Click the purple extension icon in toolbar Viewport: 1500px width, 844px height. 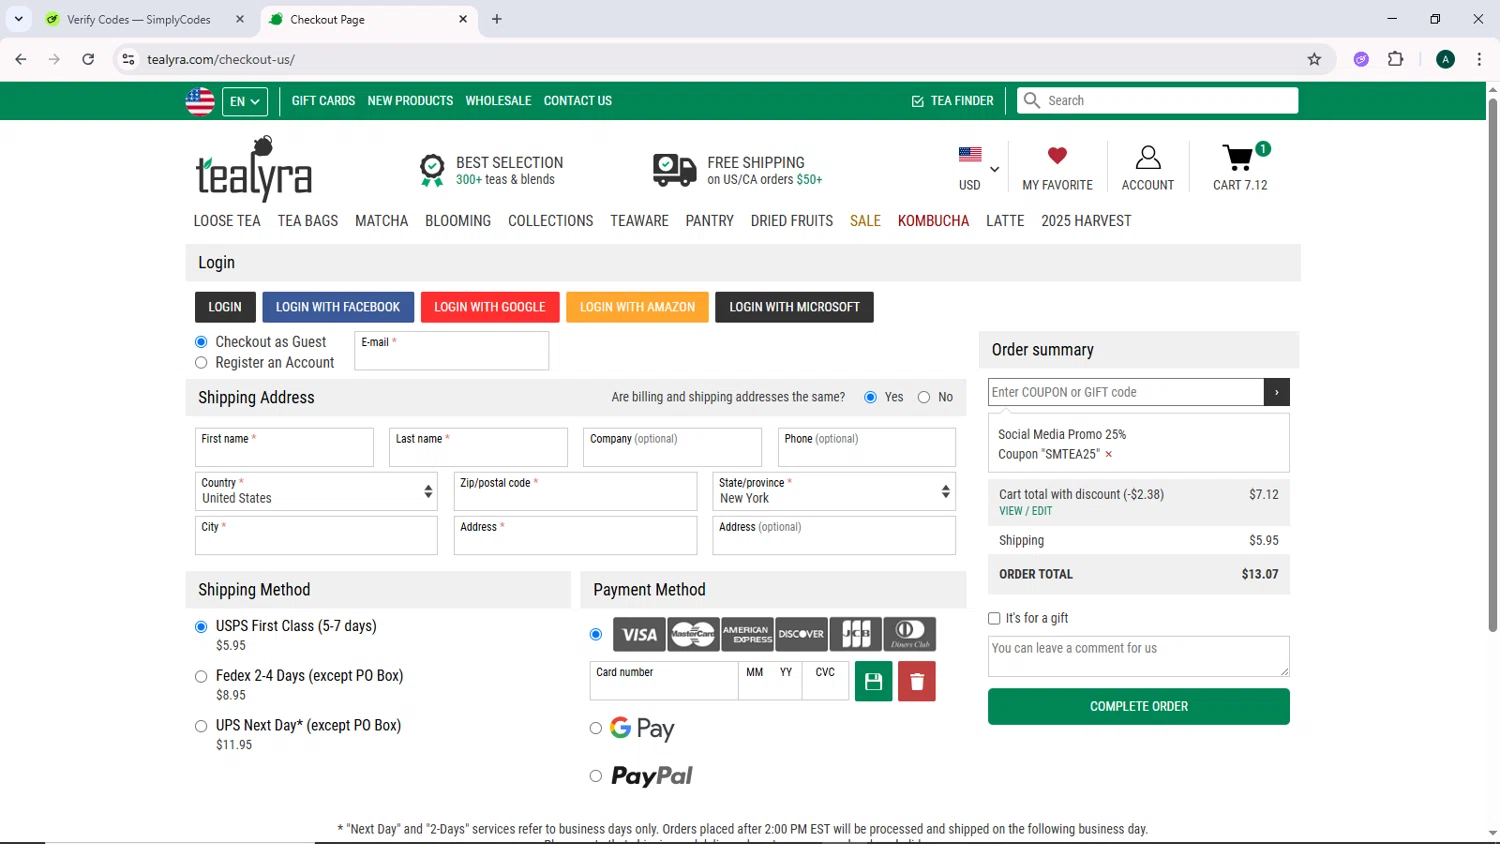1361,59
